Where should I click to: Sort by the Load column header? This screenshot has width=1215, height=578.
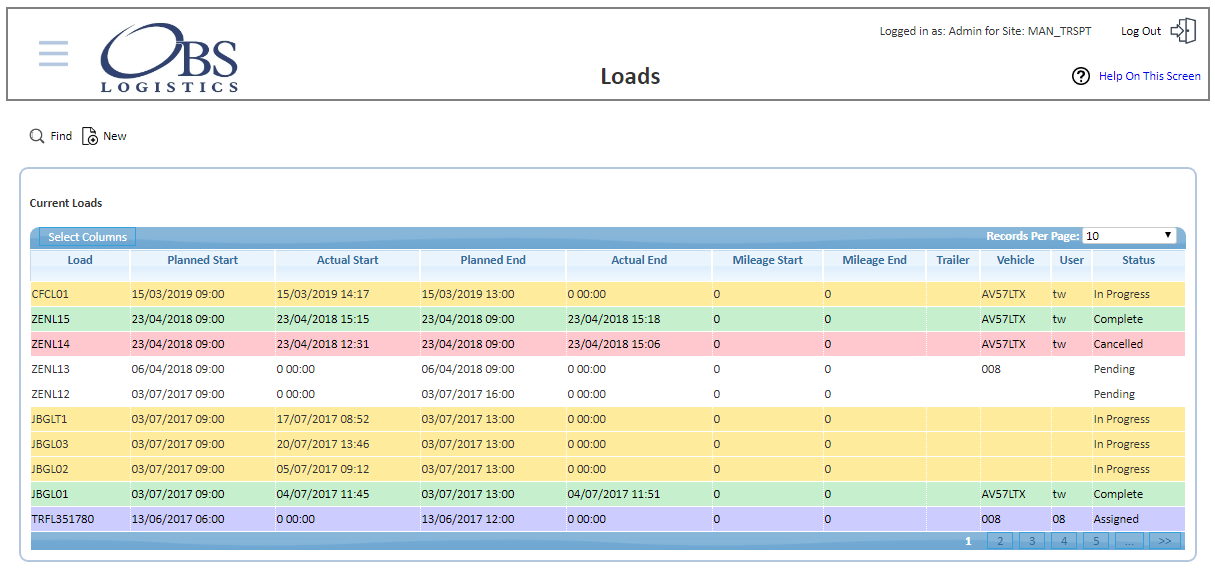point(80,260)
